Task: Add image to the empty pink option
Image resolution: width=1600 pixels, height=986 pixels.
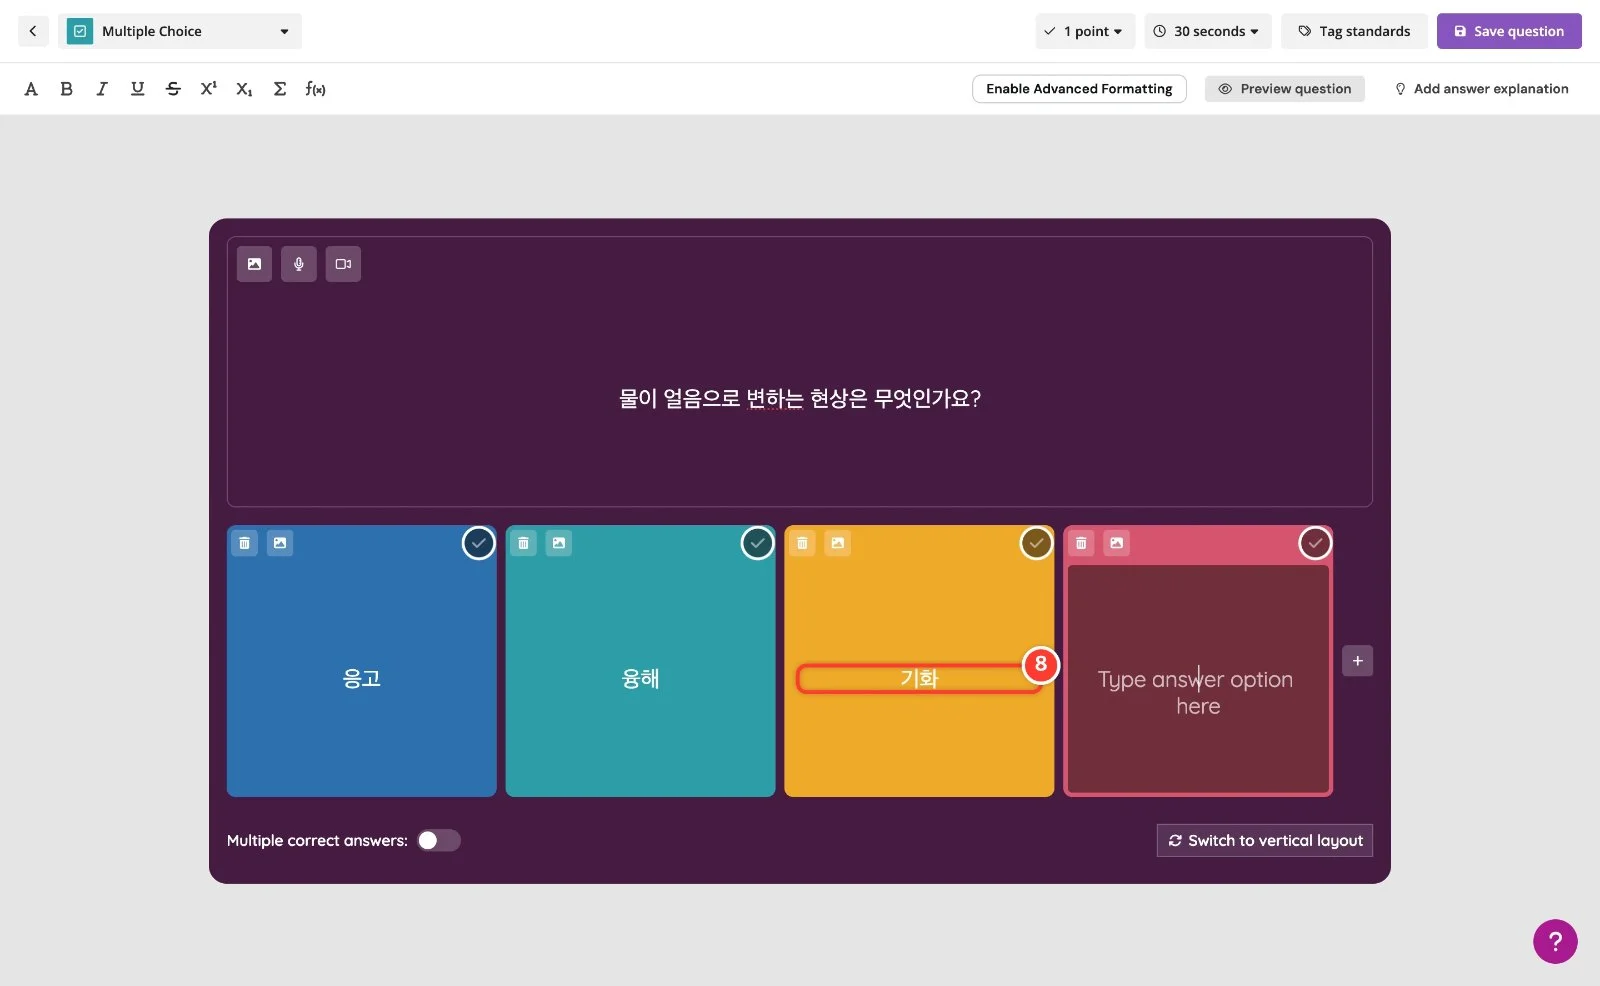Action: point(1117,543)
